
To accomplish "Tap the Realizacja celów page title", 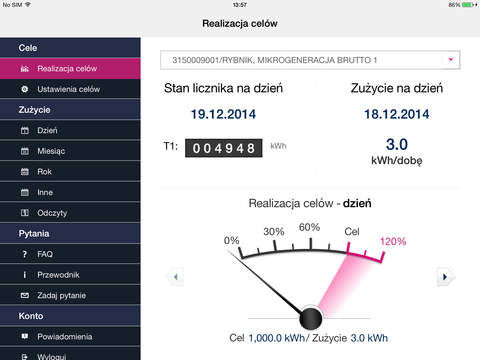I will [x=240, y=23].
